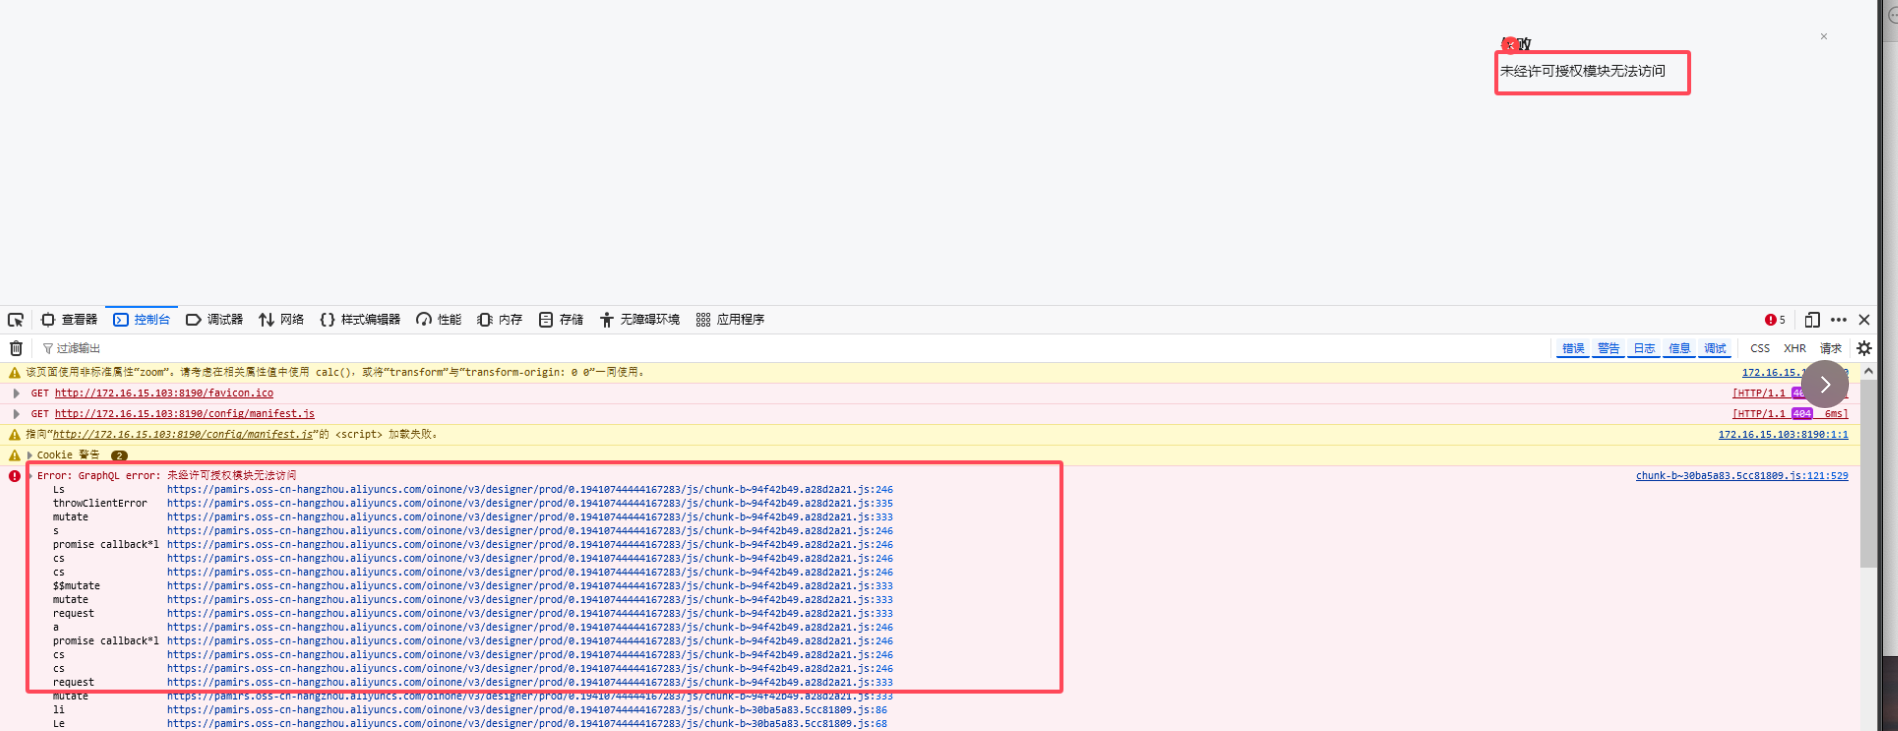The width and height of the screenshot is (1898, 731).
Task: Open the stack link beside Le
Action: click(x=527, y=723)
